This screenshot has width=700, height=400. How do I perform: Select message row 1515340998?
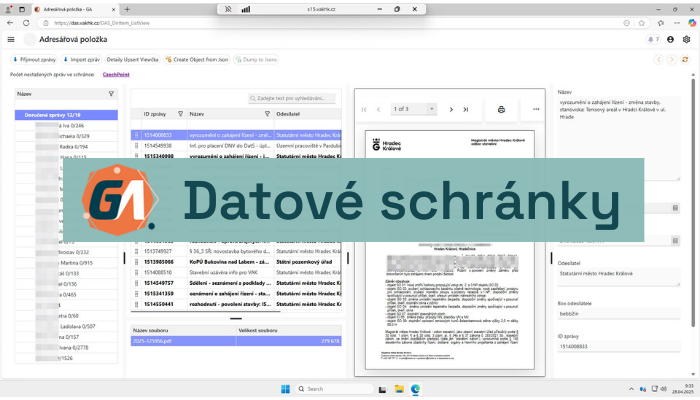[236, 156]
